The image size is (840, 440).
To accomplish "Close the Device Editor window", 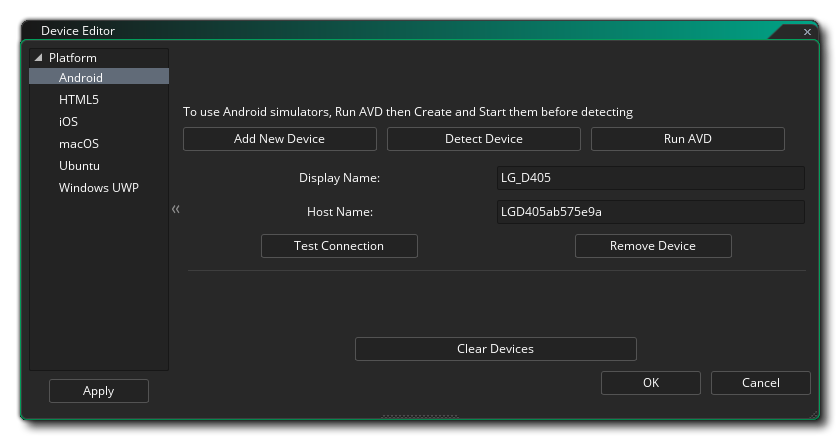I will (x=807, y=32).
